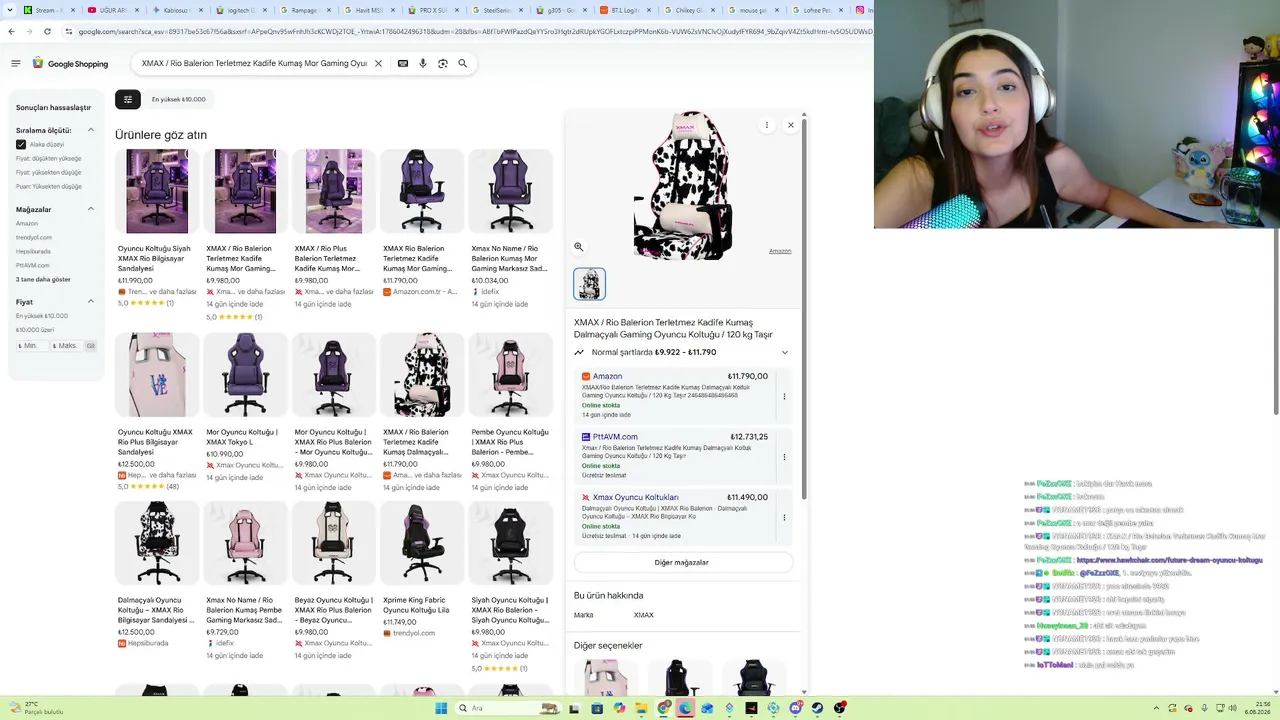Show 3 more stores in filter list
The width and height of the screenshot is (1280, 720).
43,279
